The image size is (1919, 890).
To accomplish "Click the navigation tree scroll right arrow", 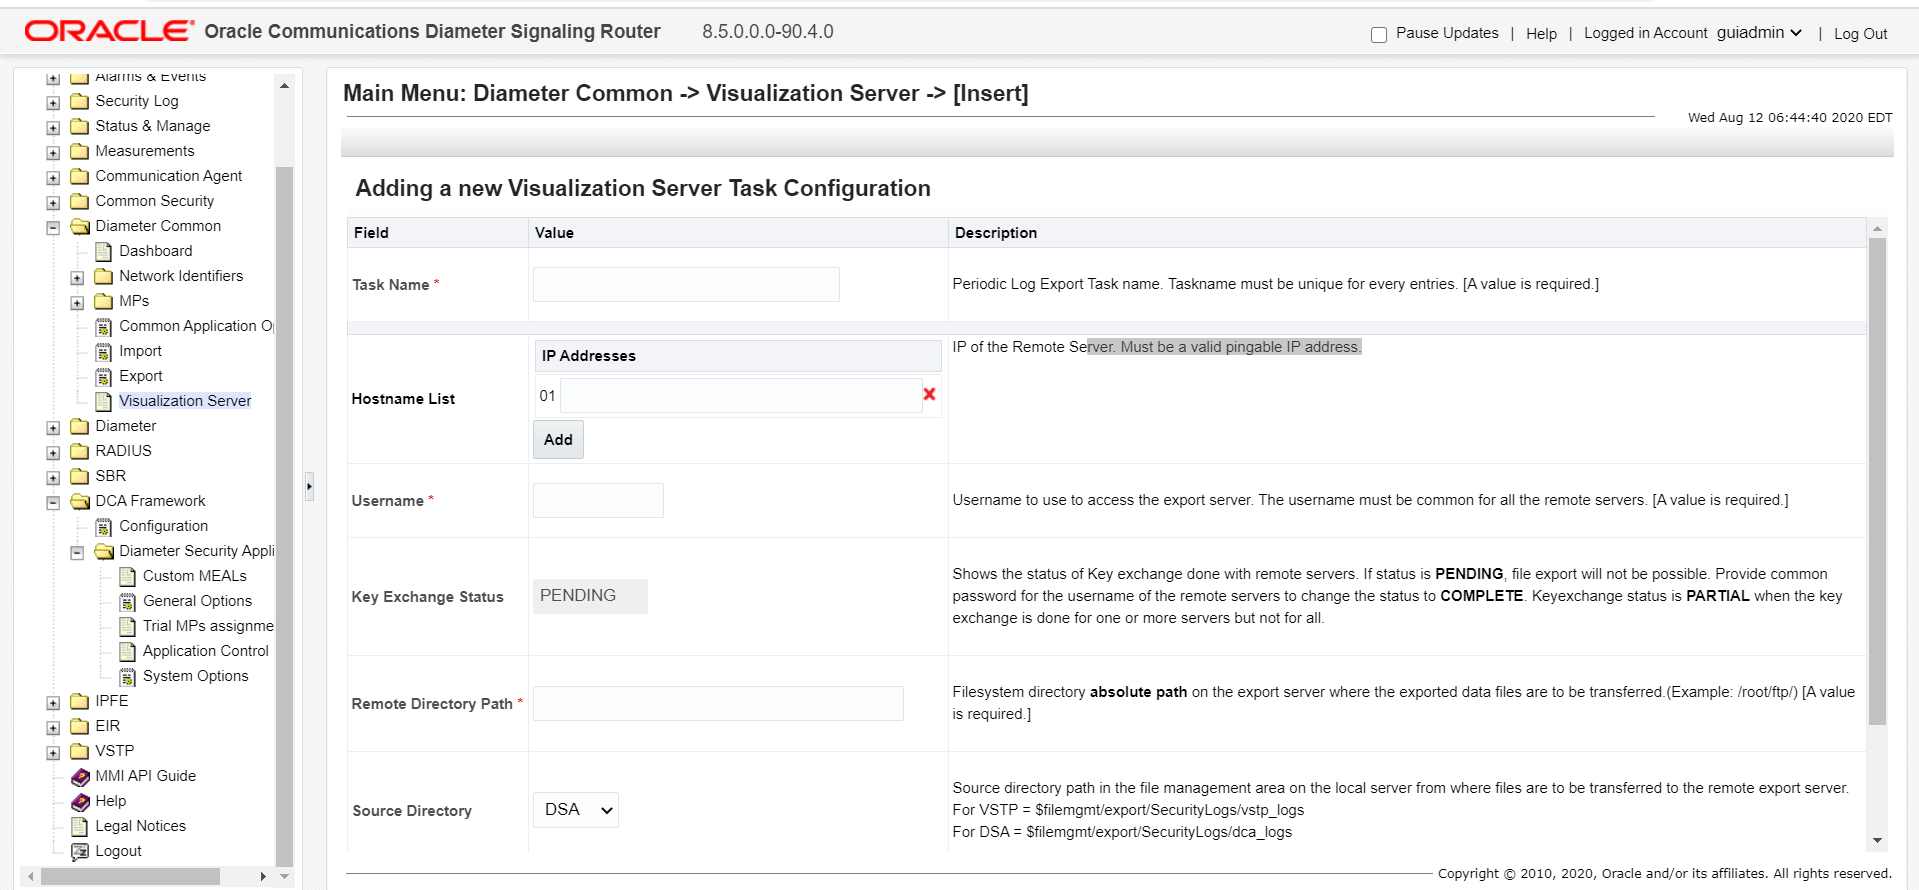I will tap(263, 876).
